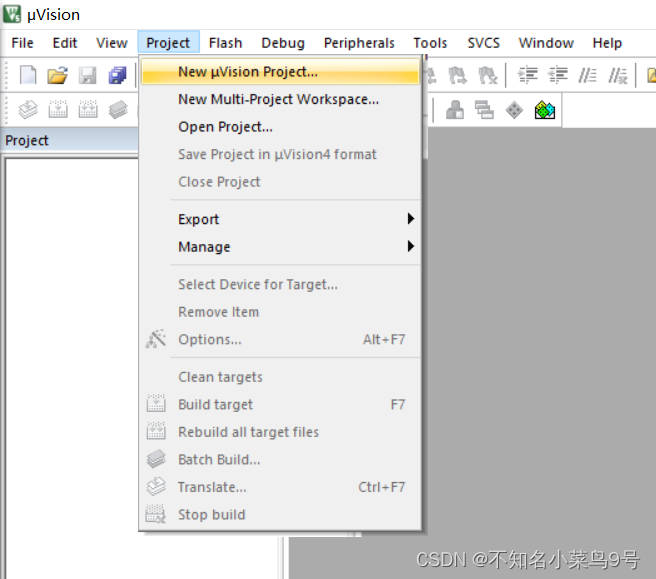Open the File menu
The image size is (656, 579).
point(22,43)
